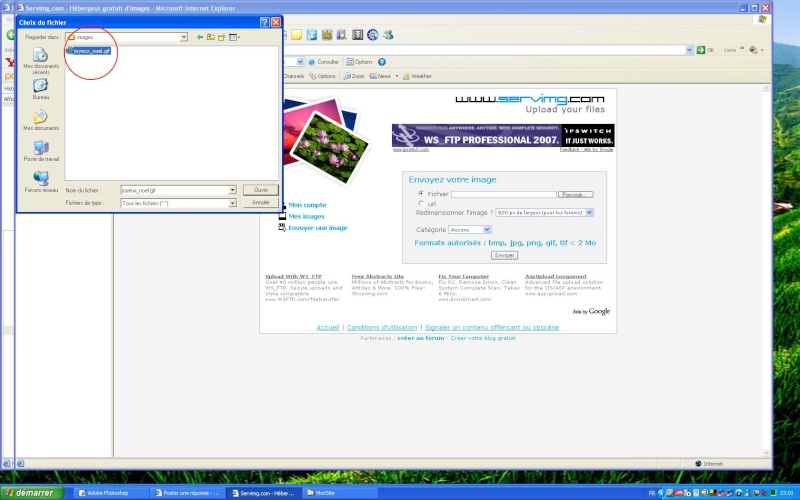Viewport: 800px width, 500px height.
Task: Expand the Fichiers de type dropdown
Action: click(x=232, y=203)
